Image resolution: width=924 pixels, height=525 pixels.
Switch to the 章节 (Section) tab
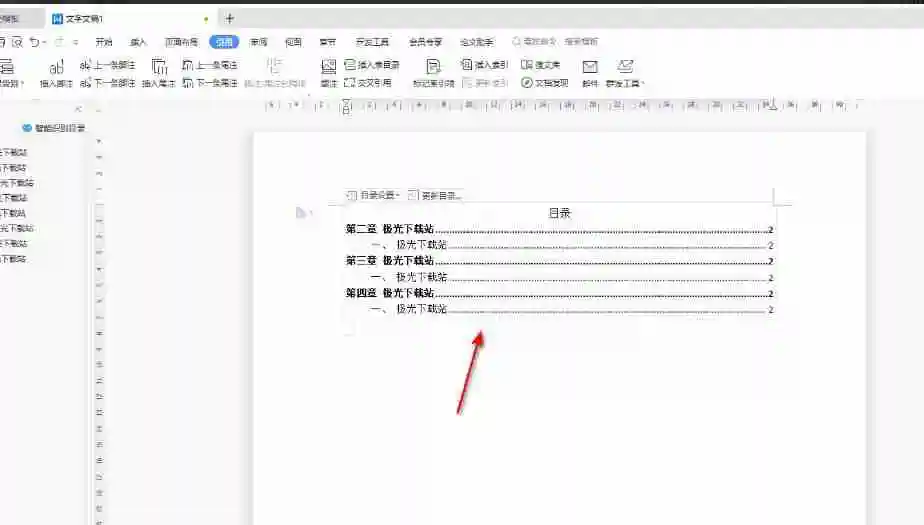[x=328, y=42]
